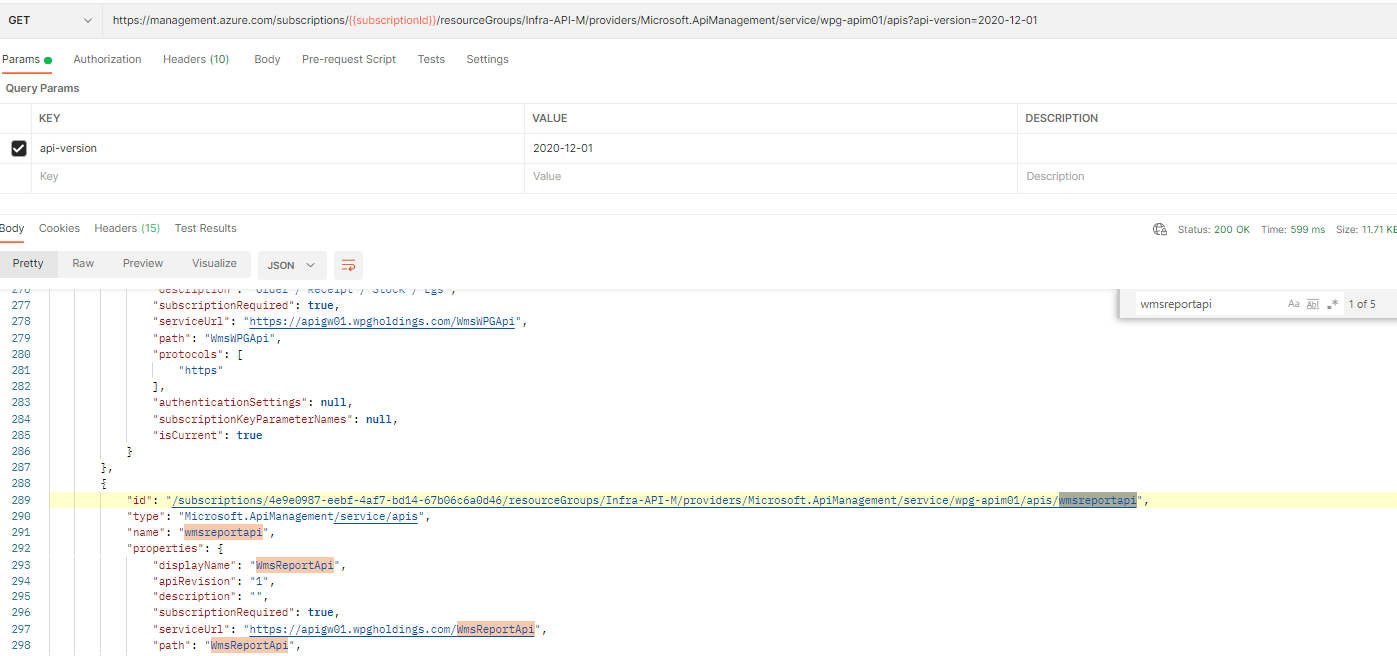
Task: Switch response view to Visualize
Action: (x=214, y=264)
